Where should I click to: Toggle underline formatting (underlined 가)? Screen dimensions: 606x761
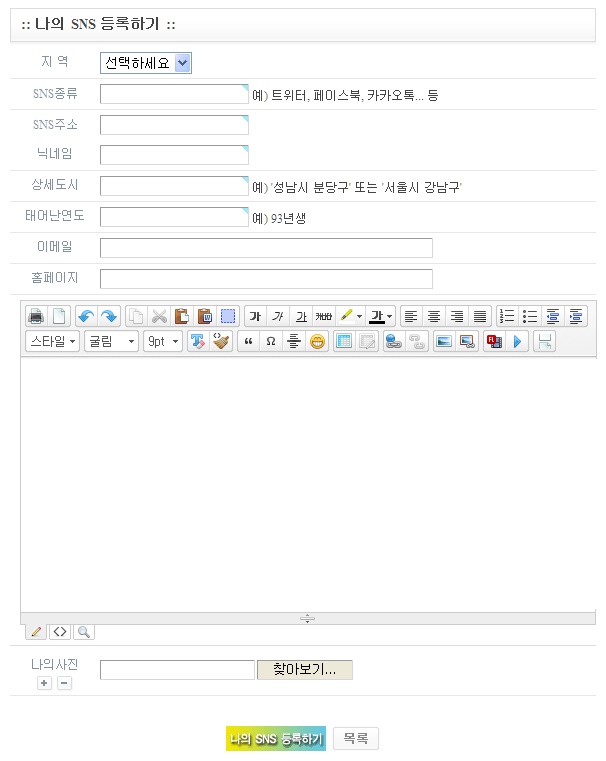pos(301,316)
